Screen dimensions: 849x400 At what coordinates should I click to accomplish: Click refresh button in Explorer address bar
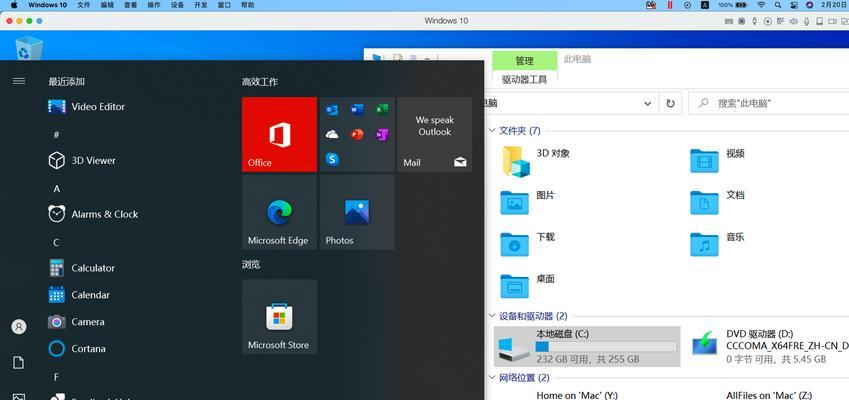(670, 103)
